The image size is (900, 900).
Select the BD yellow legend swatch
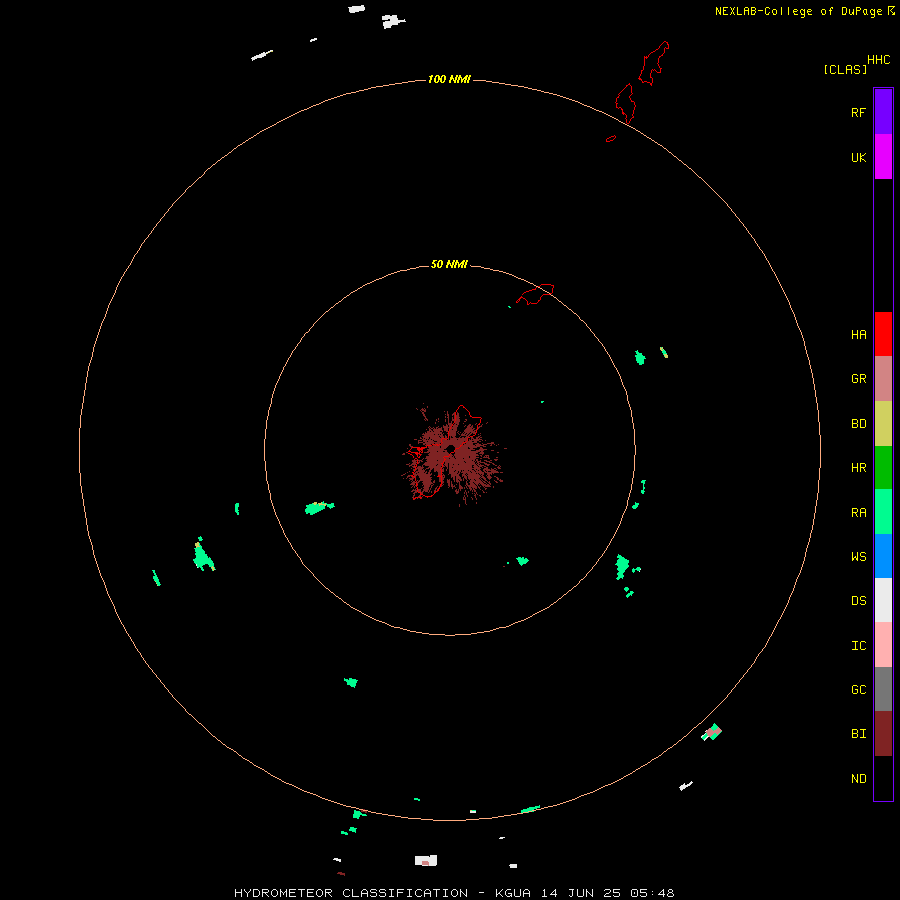[x=883, y=424]
